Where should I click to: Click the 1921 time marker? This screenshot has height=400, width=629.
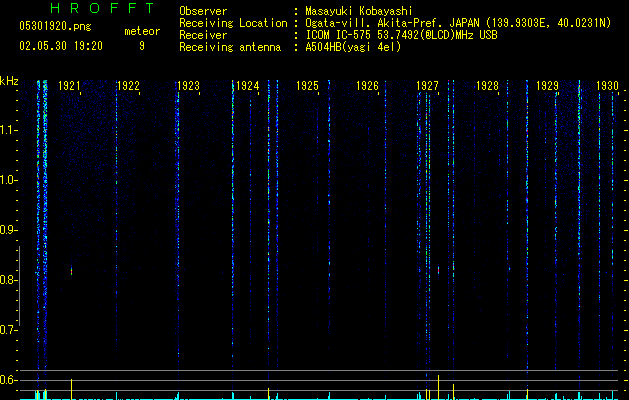tap(69, 86)
